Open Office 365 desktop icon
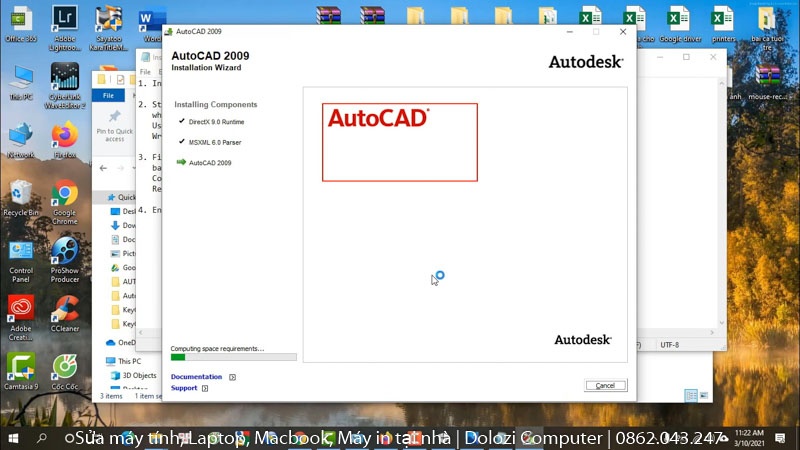Screen dimensions: 800x450 tap(21, 25)
